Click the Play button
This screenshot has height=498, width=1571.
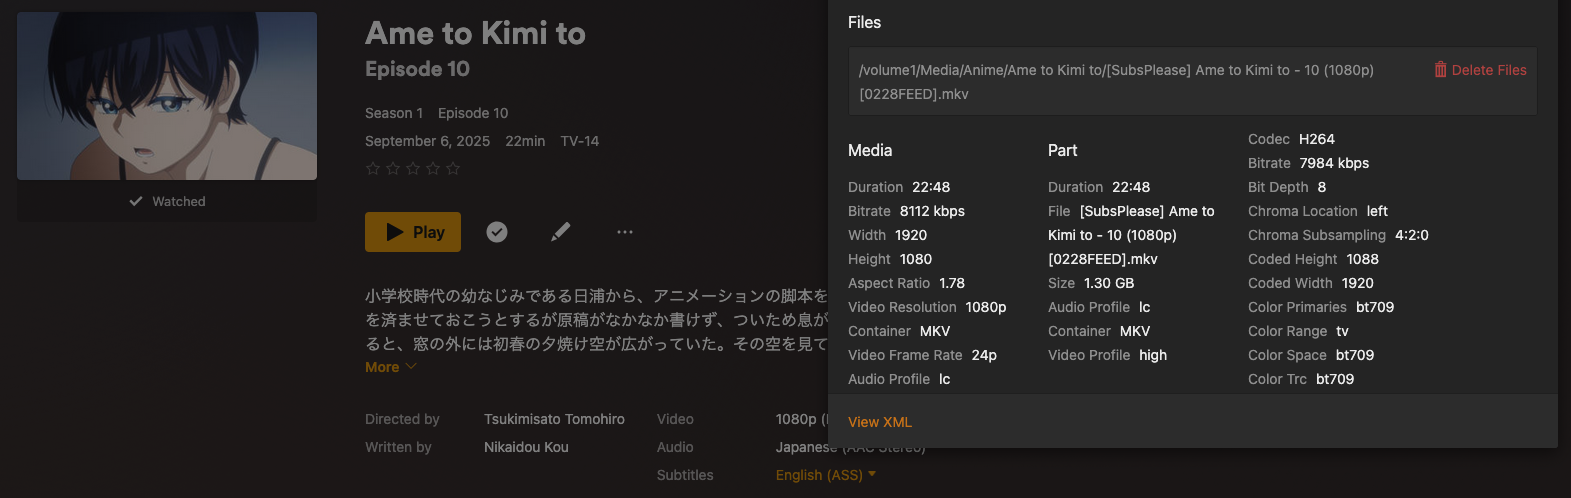[413, 232]
